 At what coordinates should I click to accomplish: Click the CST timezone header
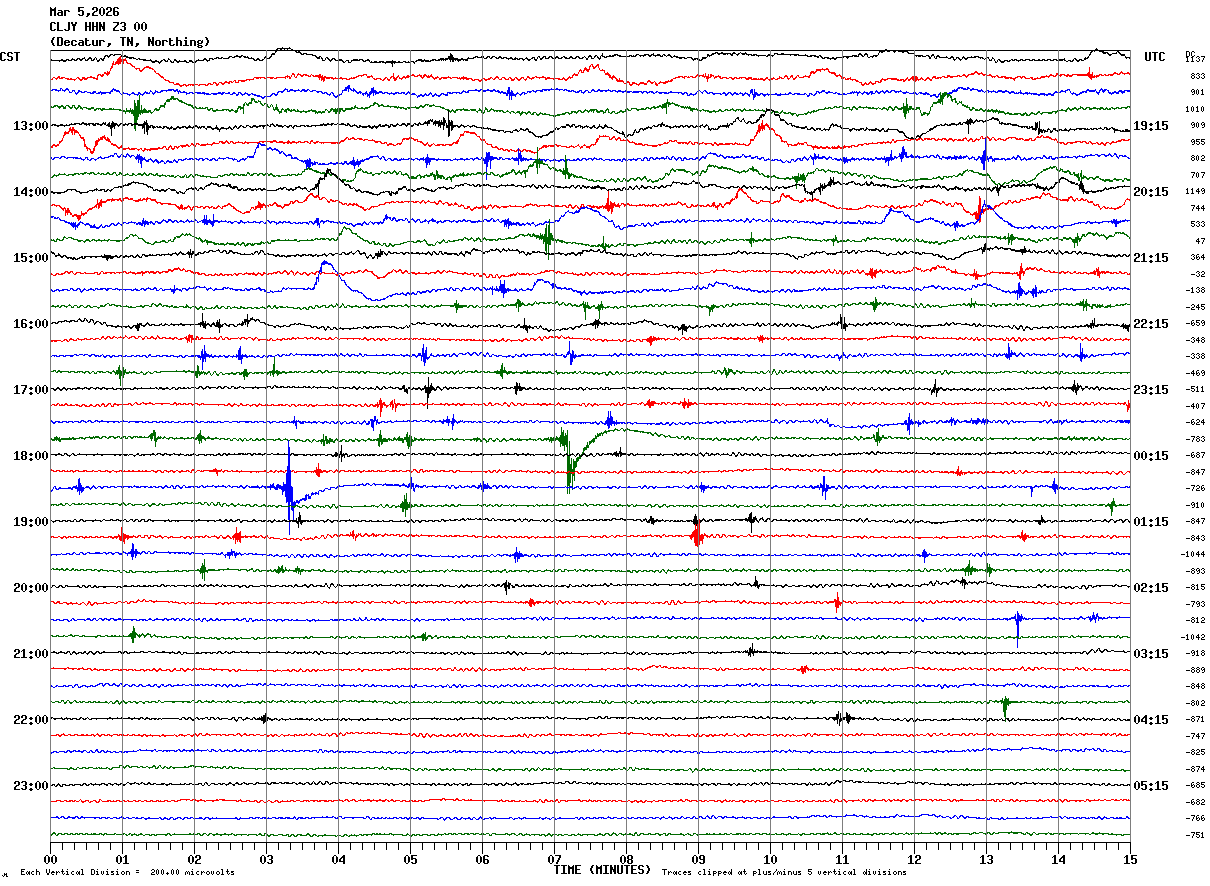[x=10, y=57]
